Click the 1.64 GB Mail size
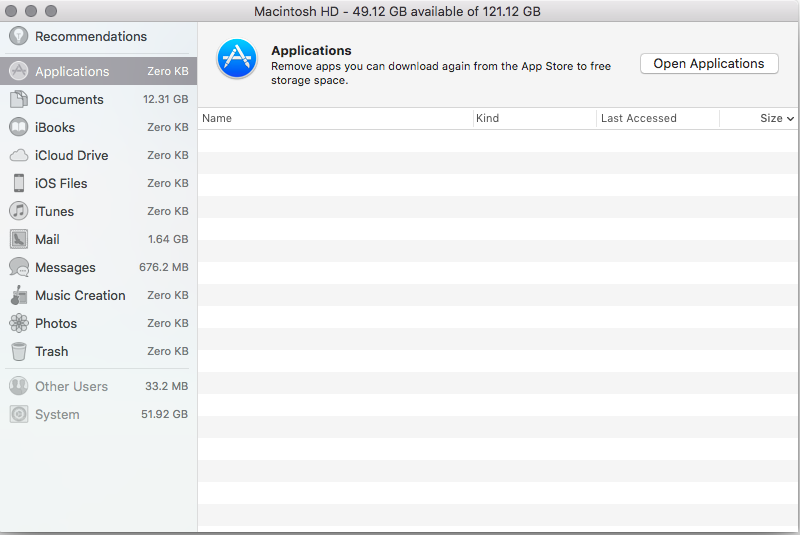 pyautogui.click(x=168, y=239)
